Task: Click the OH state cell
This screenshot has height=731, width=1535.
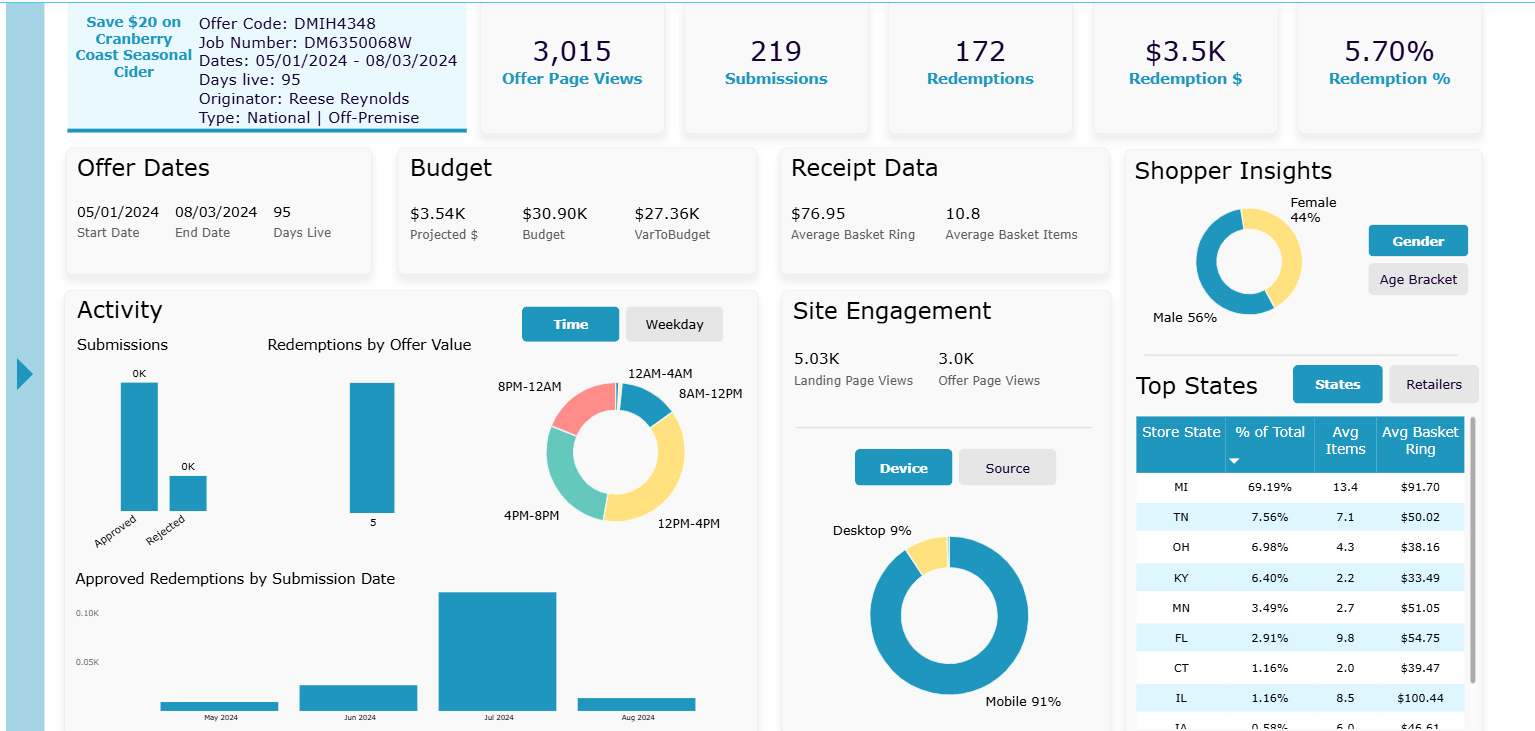Action: [1181, 547]
